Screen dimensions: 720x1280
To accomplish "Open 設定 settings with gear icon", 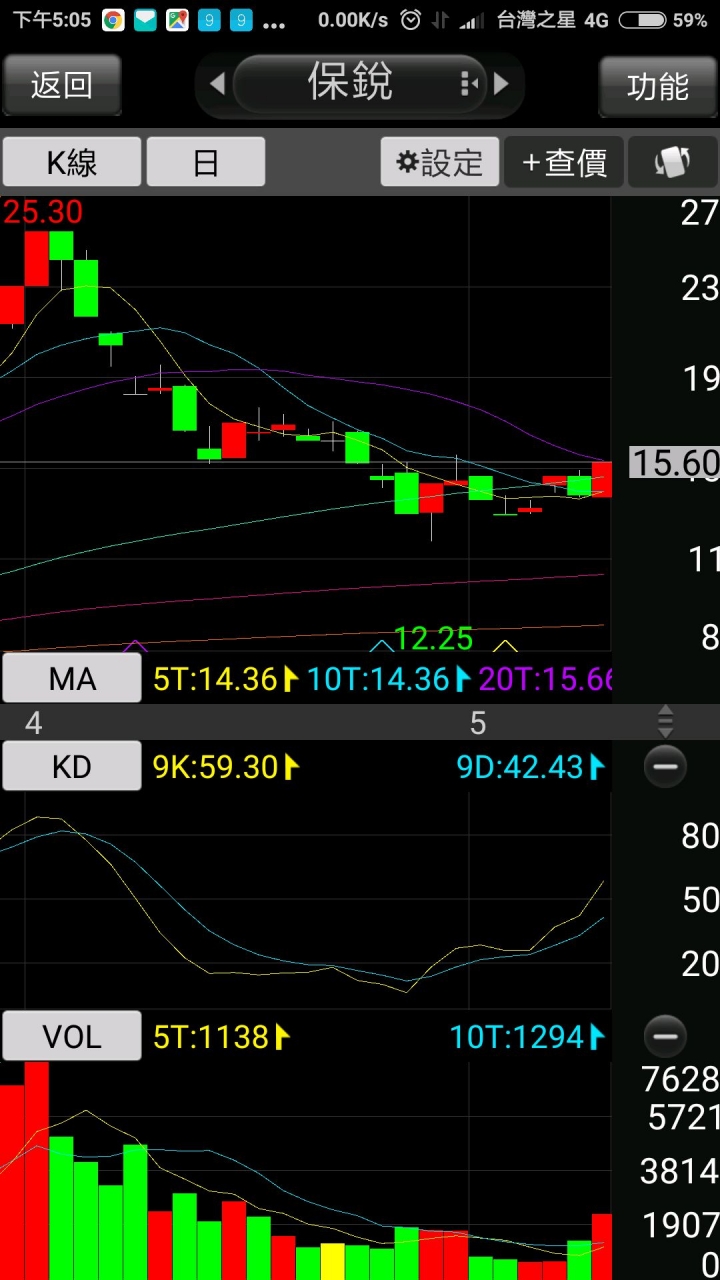I will point(440,162).
